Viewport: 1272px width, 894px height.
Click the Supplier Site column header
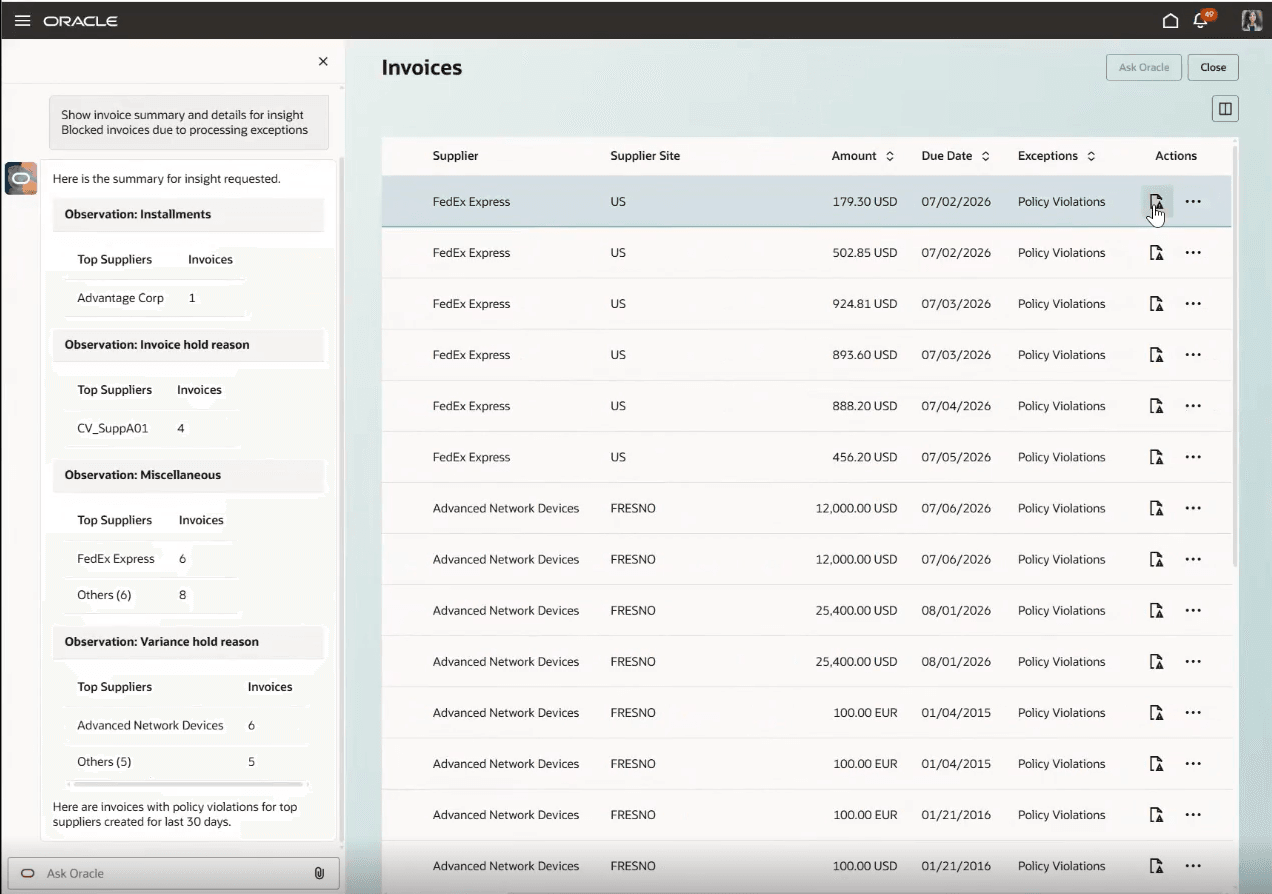pos(645,156)
